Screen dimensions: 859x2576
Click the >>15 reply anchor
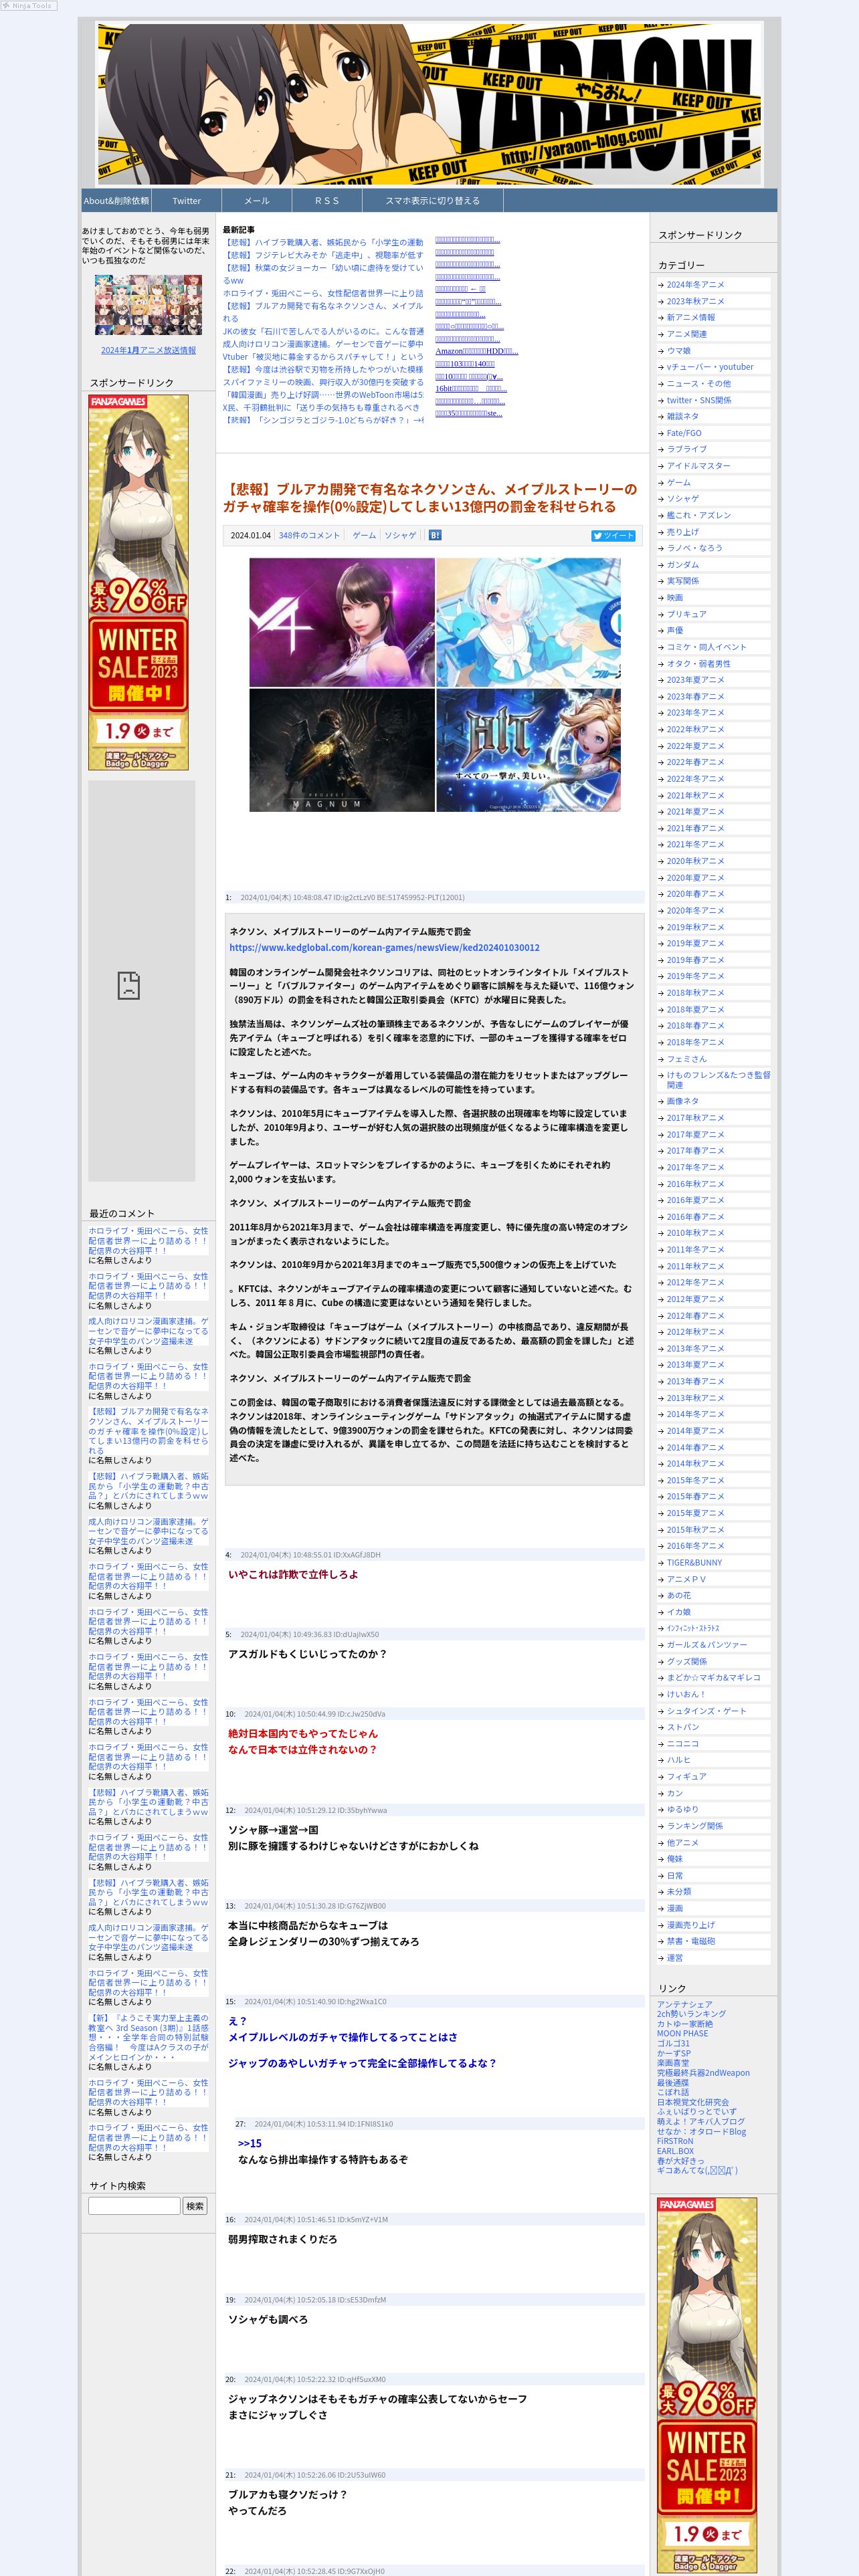pyautogui.click(x=249, y=2143)
